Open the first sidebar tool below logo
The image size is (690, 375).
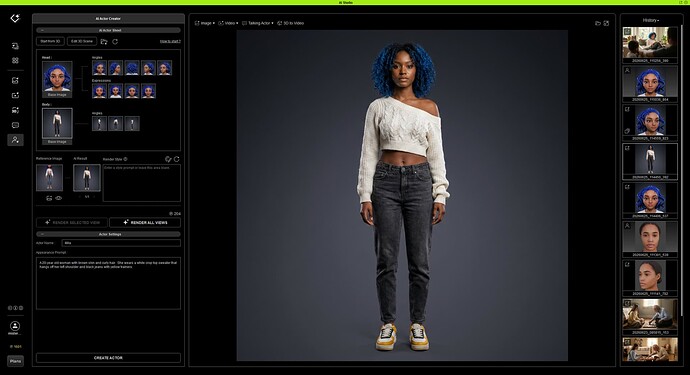tap(15, 46)
